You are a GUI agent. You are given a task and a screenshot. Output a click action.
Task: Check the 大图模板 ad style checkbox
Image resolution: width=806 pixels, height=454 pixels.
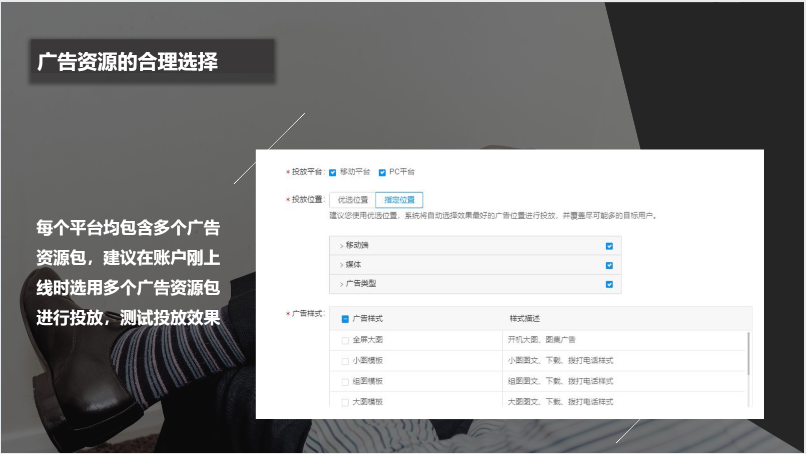coord(345,402)
